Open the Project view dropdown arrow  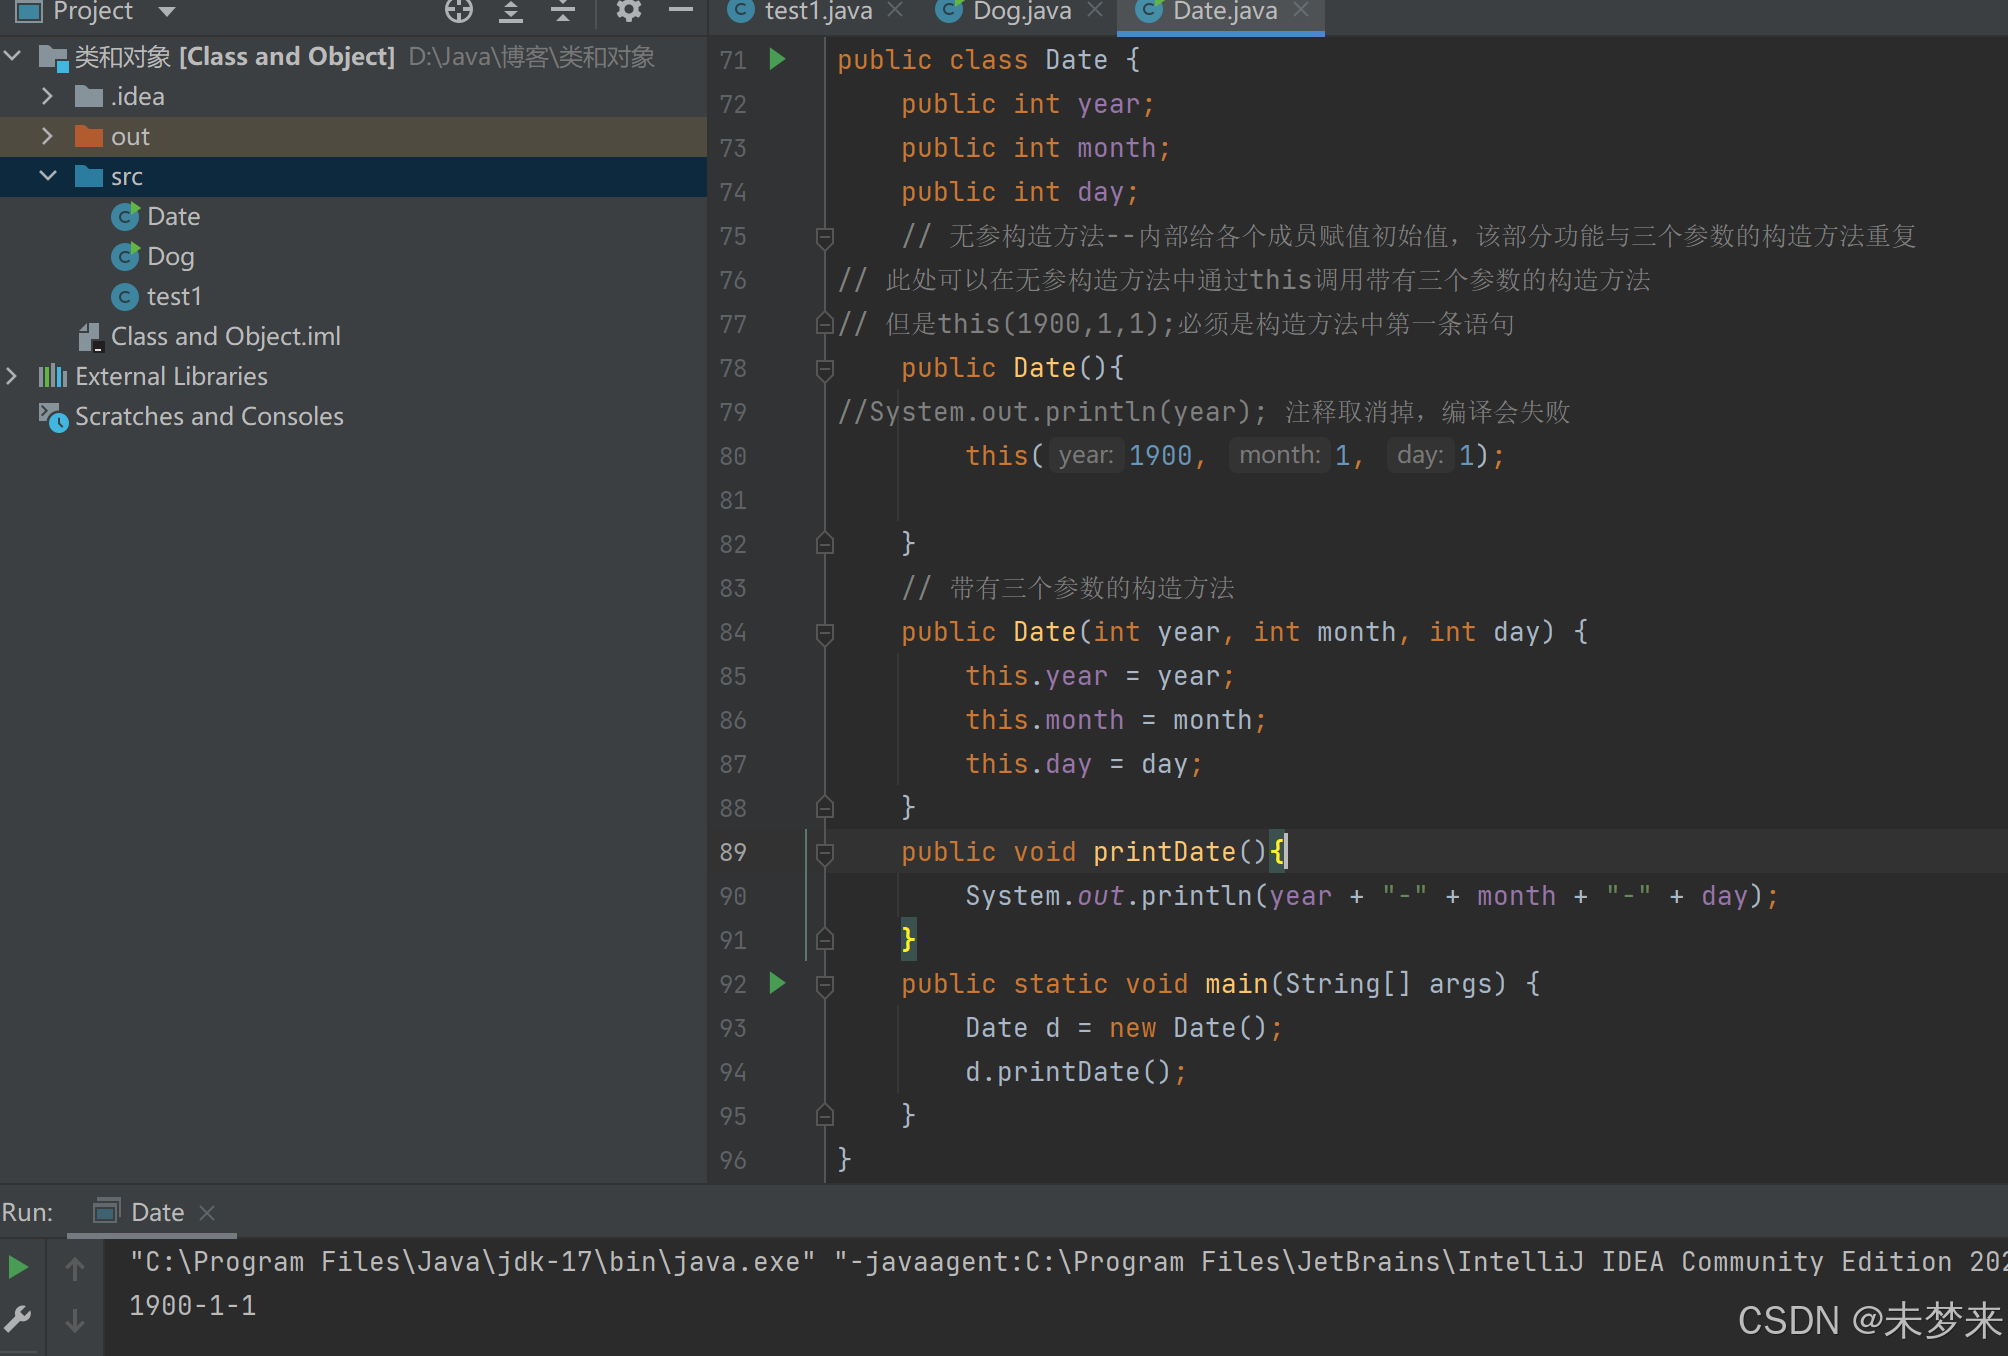coord(167,12)
